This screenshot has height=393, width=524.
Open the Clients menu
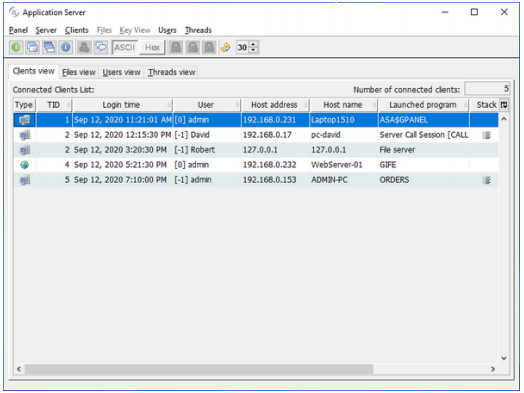coord(77,30)
